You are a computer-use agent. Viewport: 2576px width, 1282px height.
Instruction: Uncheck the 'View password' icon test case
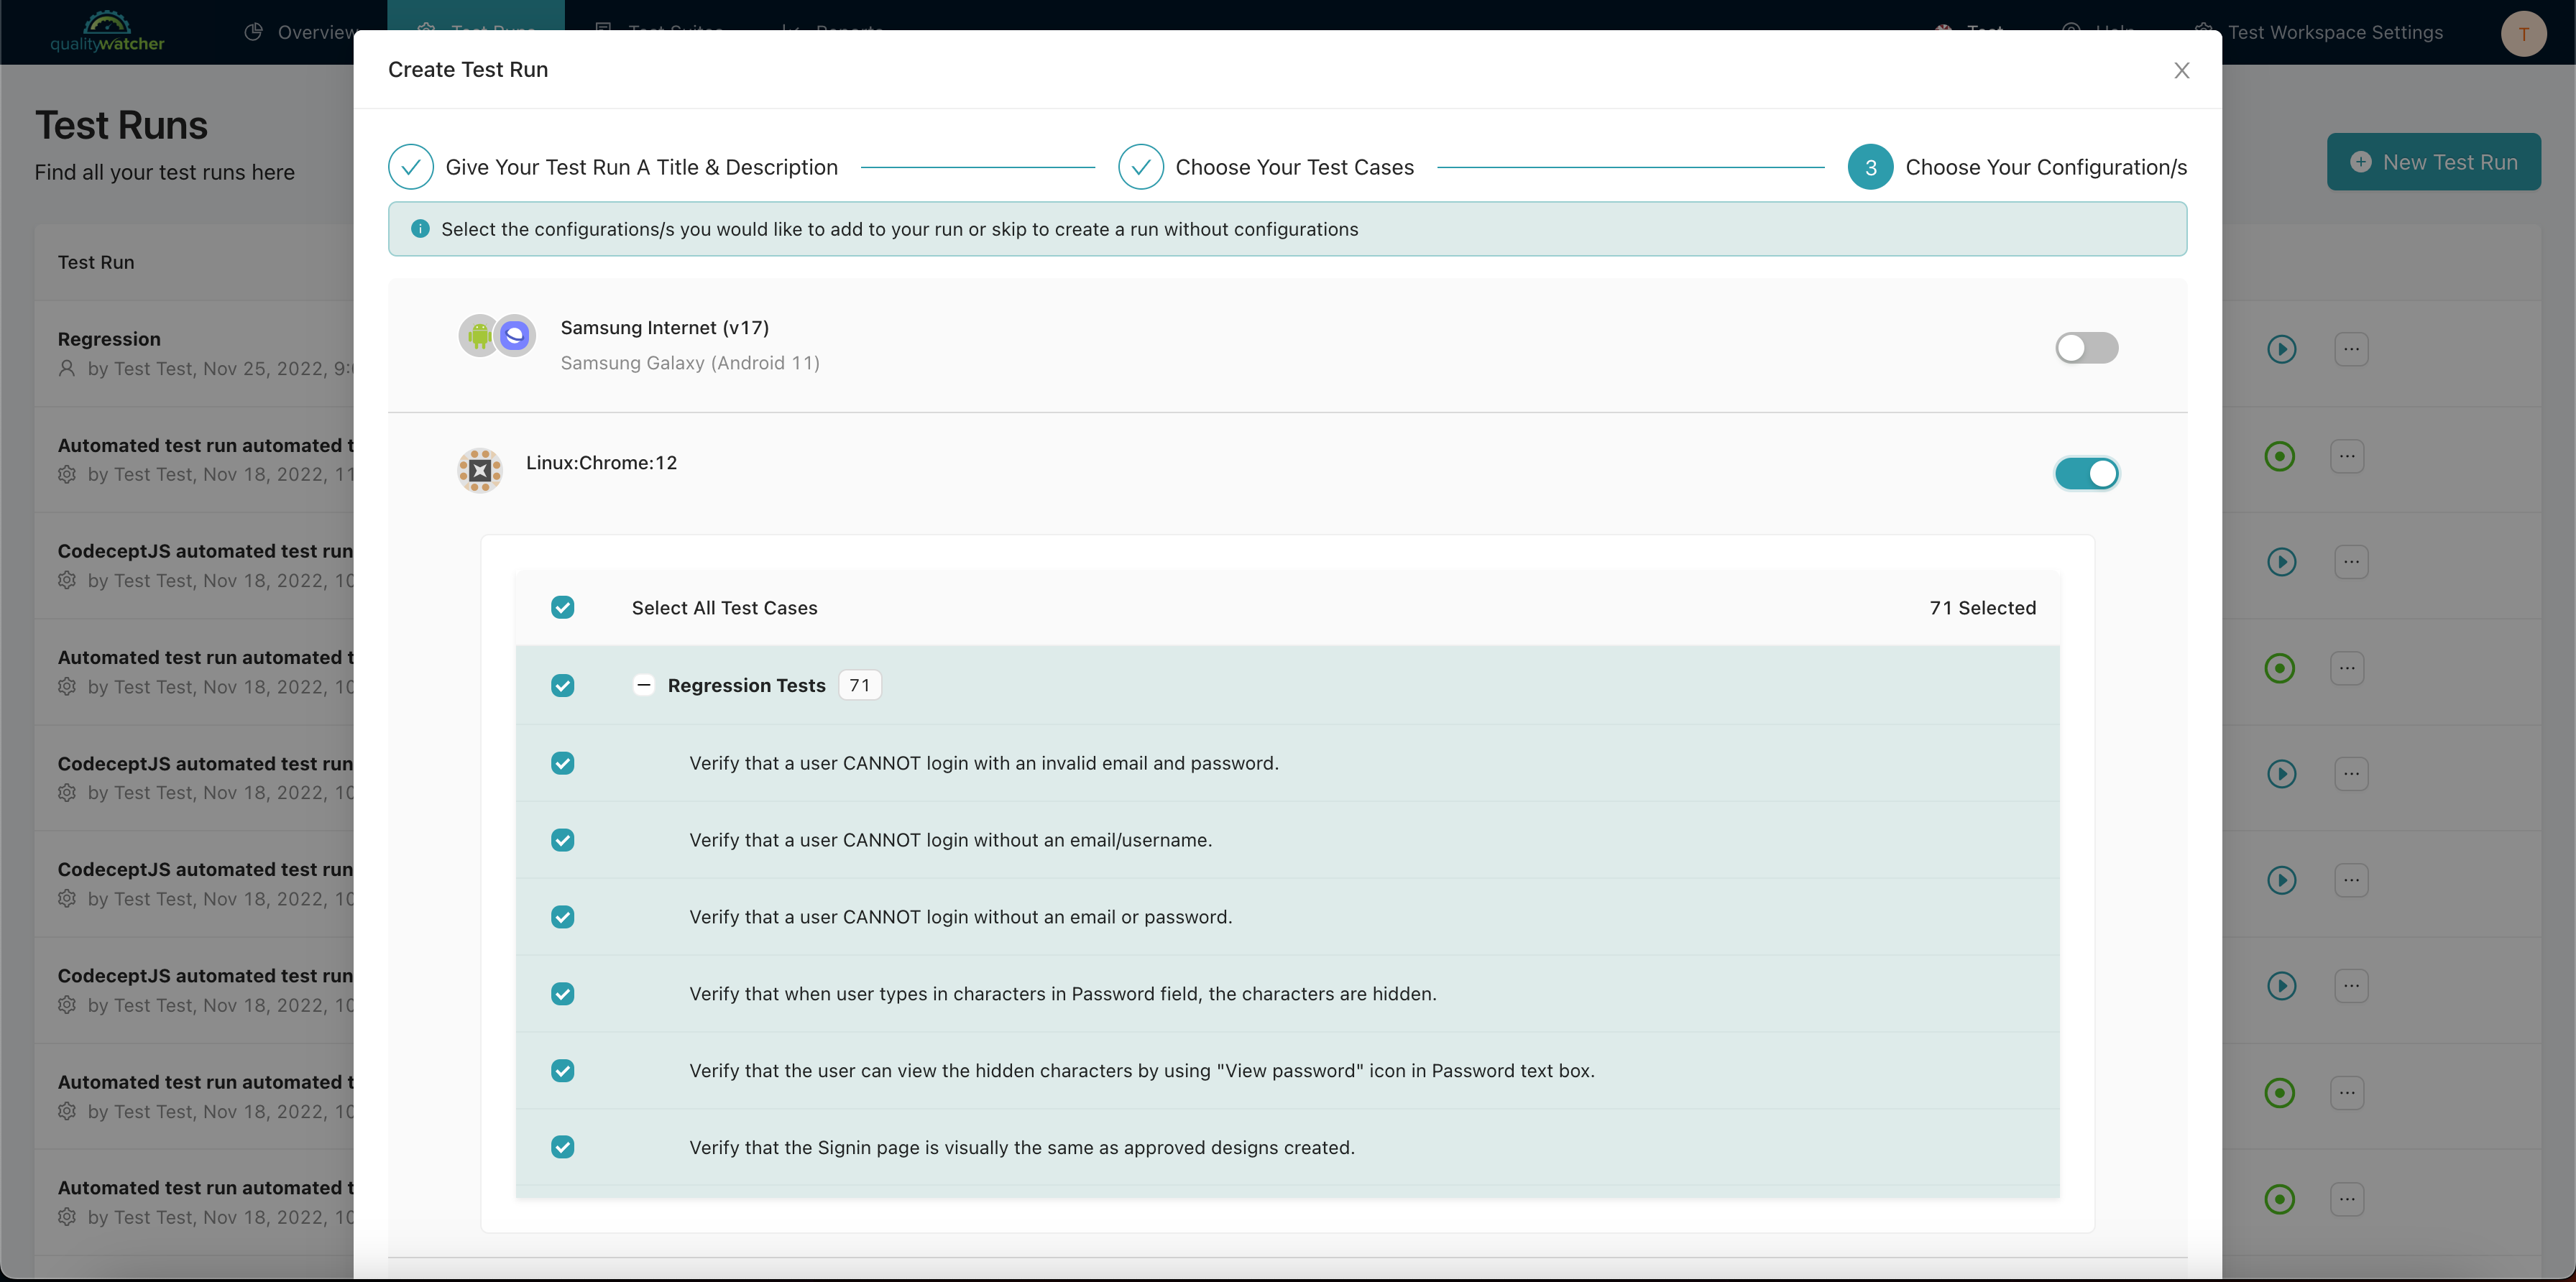[563, 1070]
